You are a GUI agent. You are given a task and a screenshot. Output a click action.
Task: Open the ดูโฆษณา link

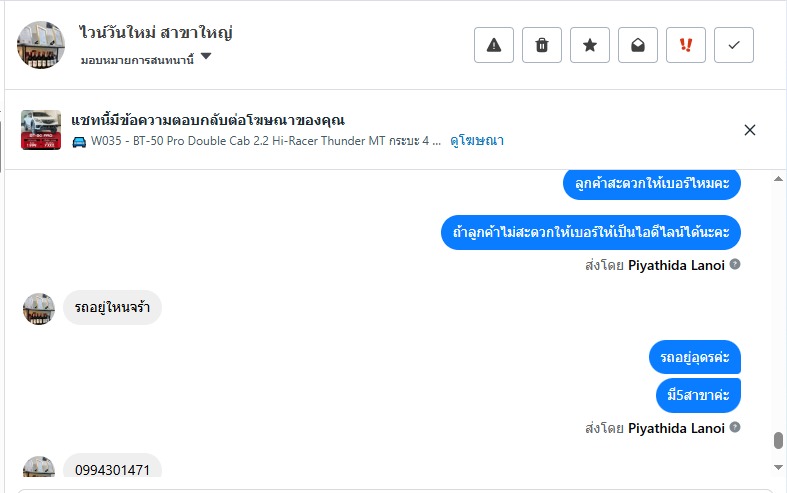(x=477, y=141)
